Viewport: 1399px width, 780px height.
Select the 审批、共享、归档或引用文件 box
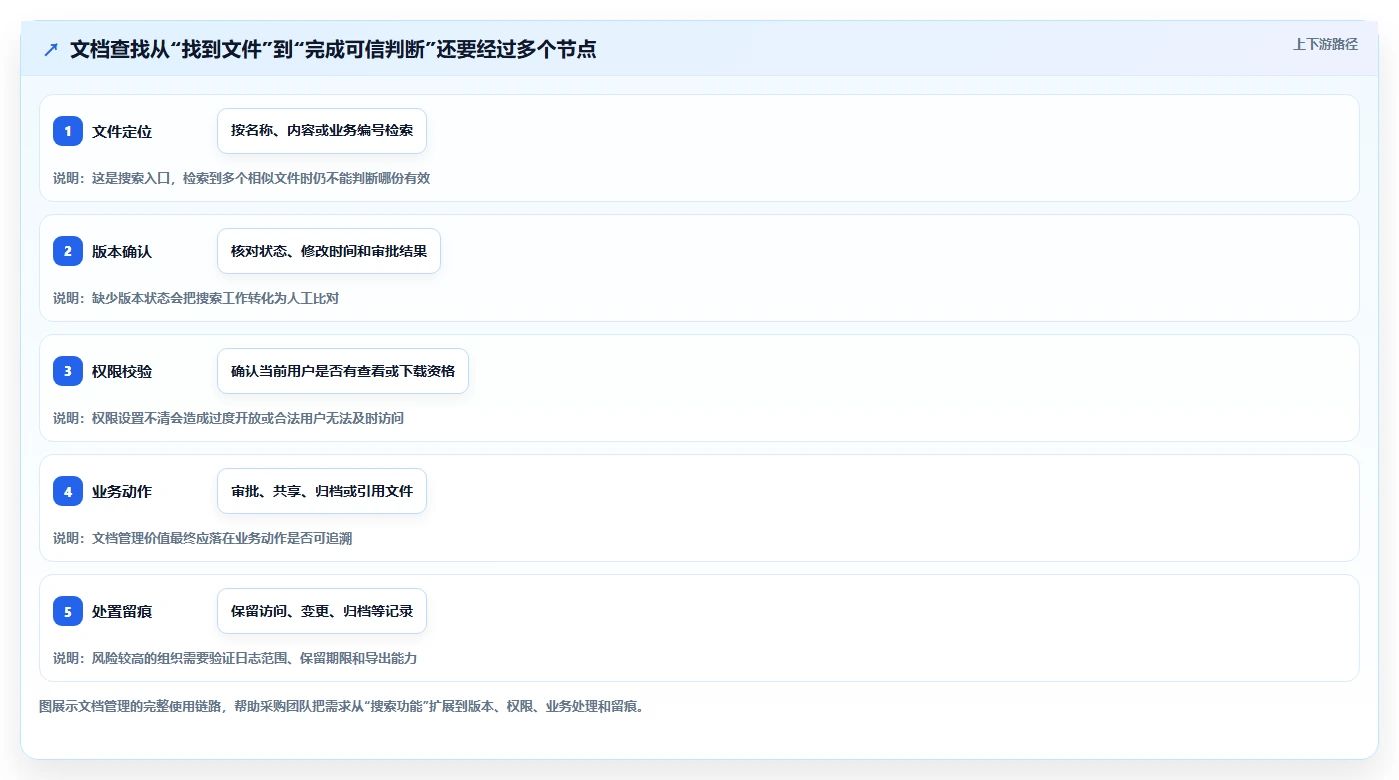322,491
